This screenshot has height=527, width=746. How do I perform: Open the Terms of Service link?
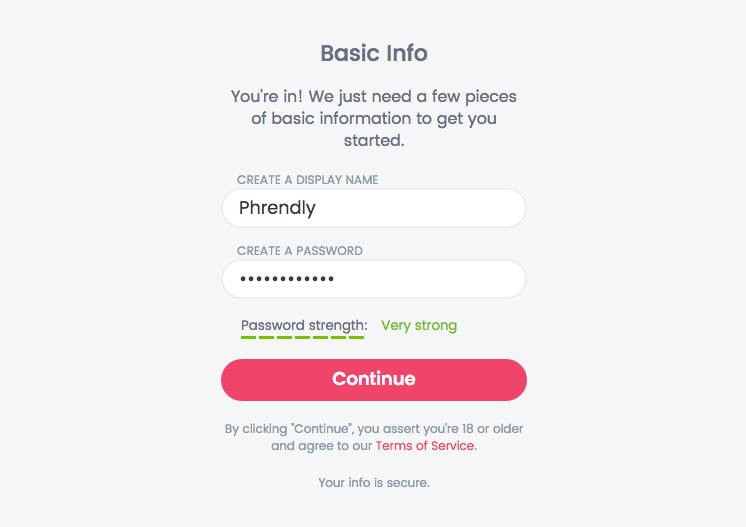pos(424,446)
